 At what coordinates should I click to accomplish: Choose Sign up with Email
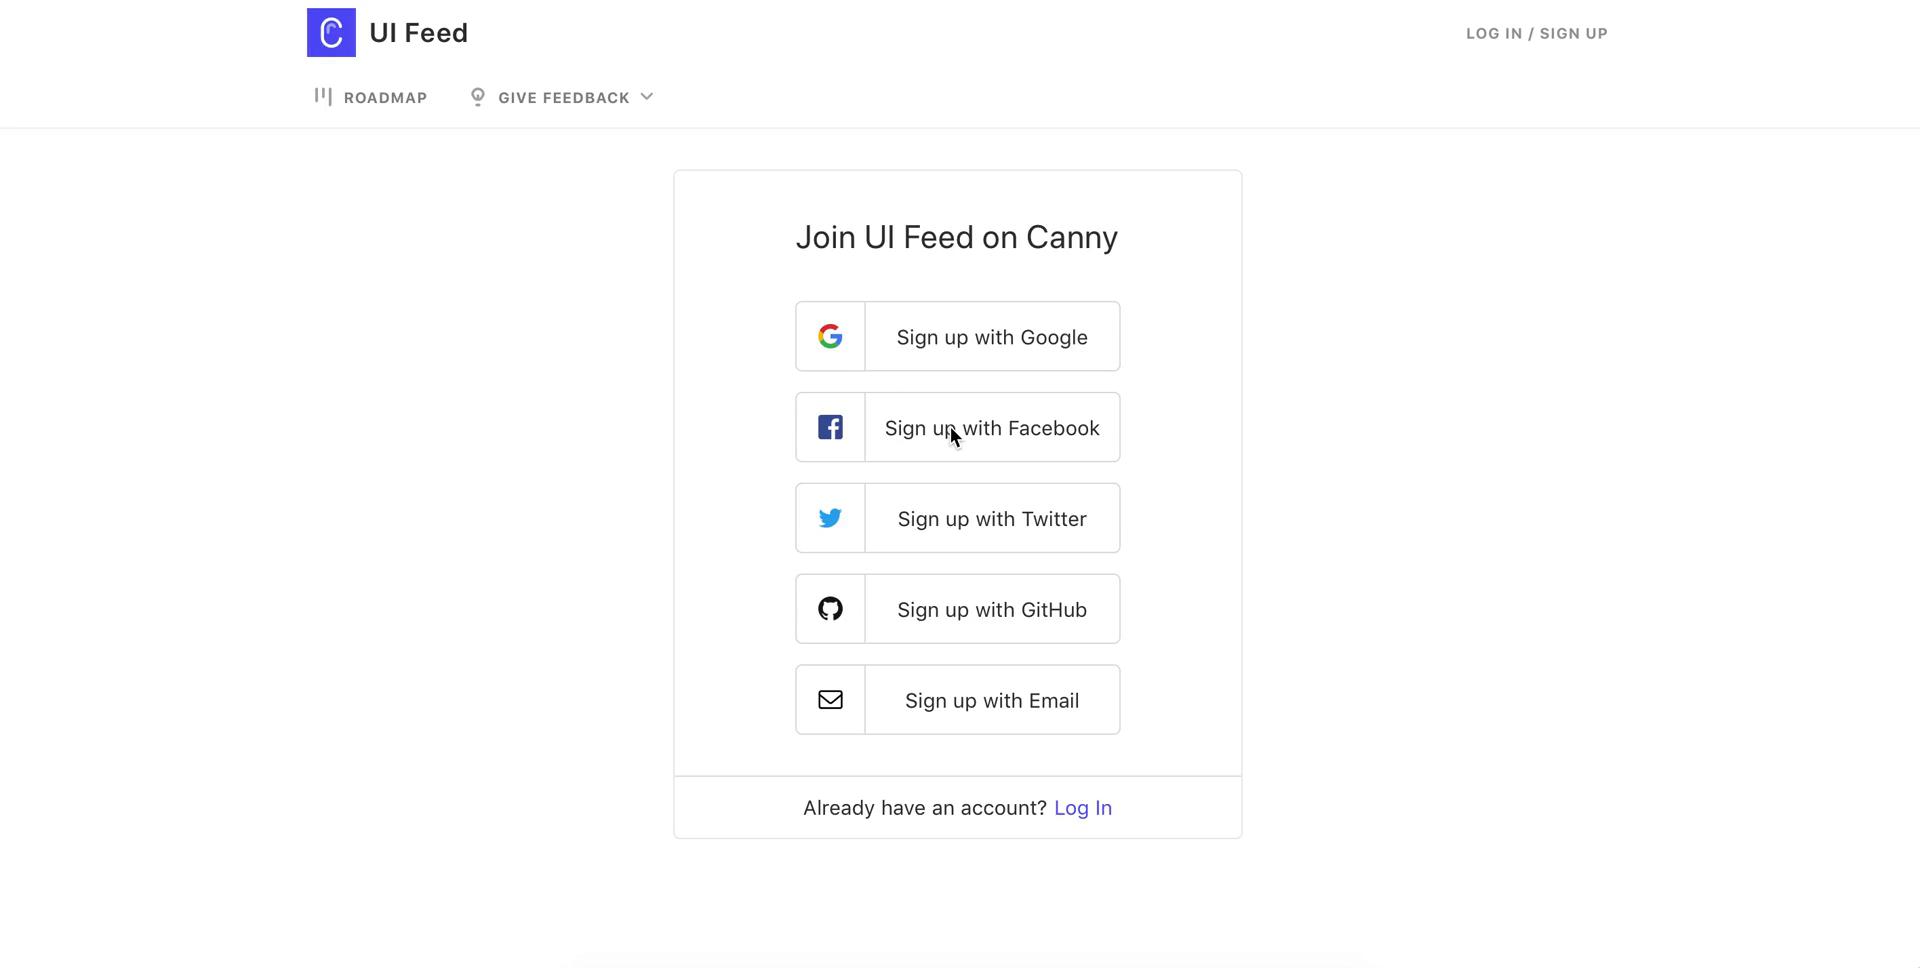[991, 700]
